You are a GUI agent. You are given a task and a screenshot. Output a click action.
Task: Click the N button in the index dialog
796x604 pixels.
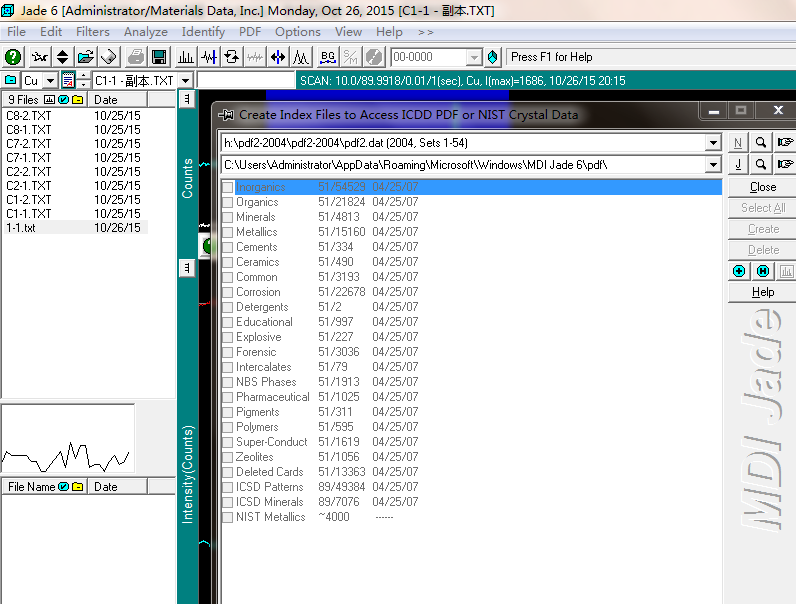point(738,143)
